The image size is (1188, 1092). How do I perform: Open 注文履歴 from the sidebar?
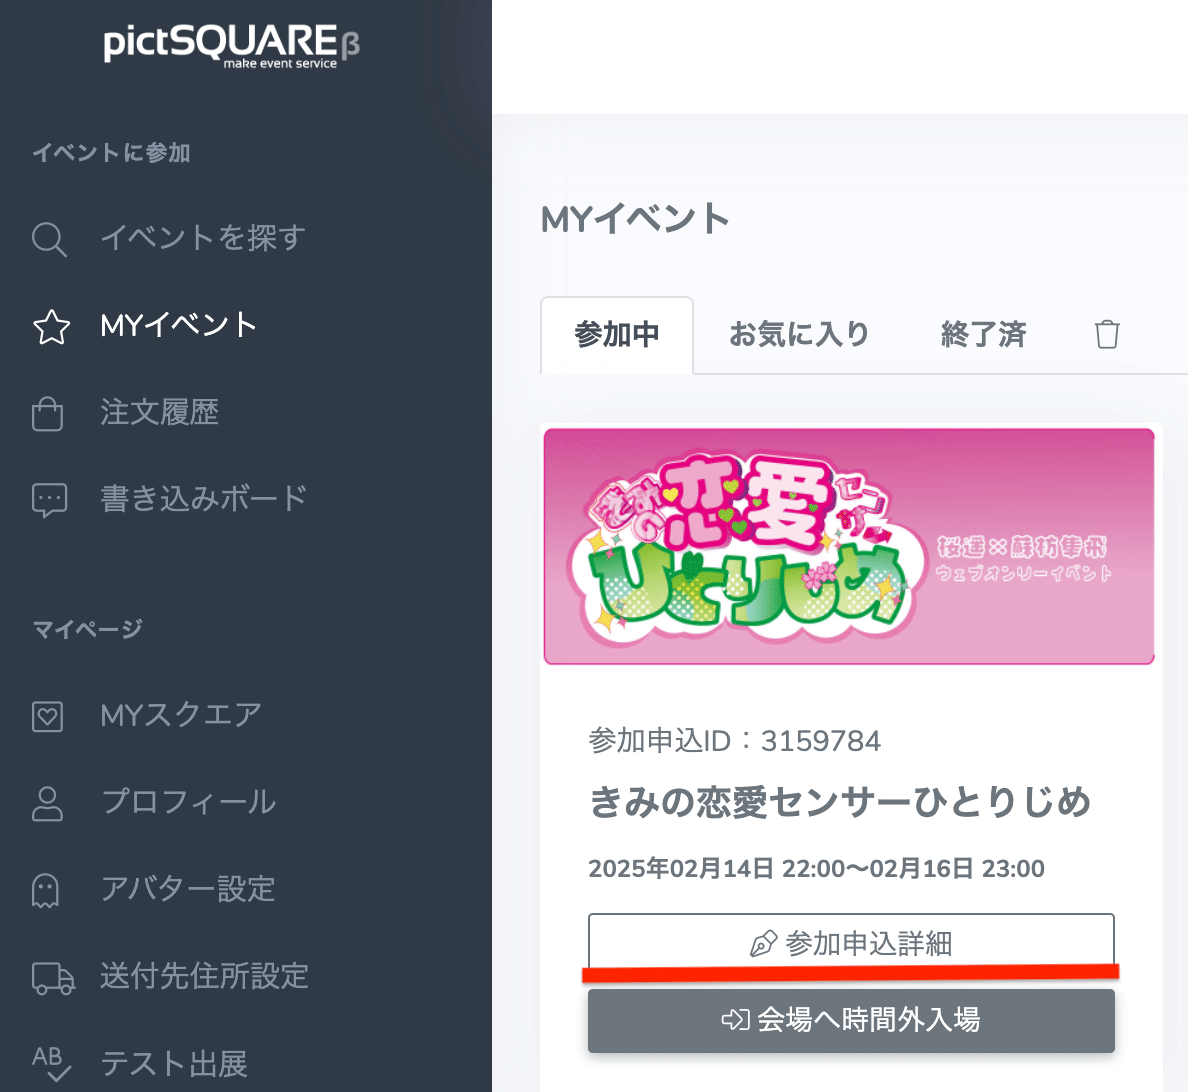(x=159, y=413)
